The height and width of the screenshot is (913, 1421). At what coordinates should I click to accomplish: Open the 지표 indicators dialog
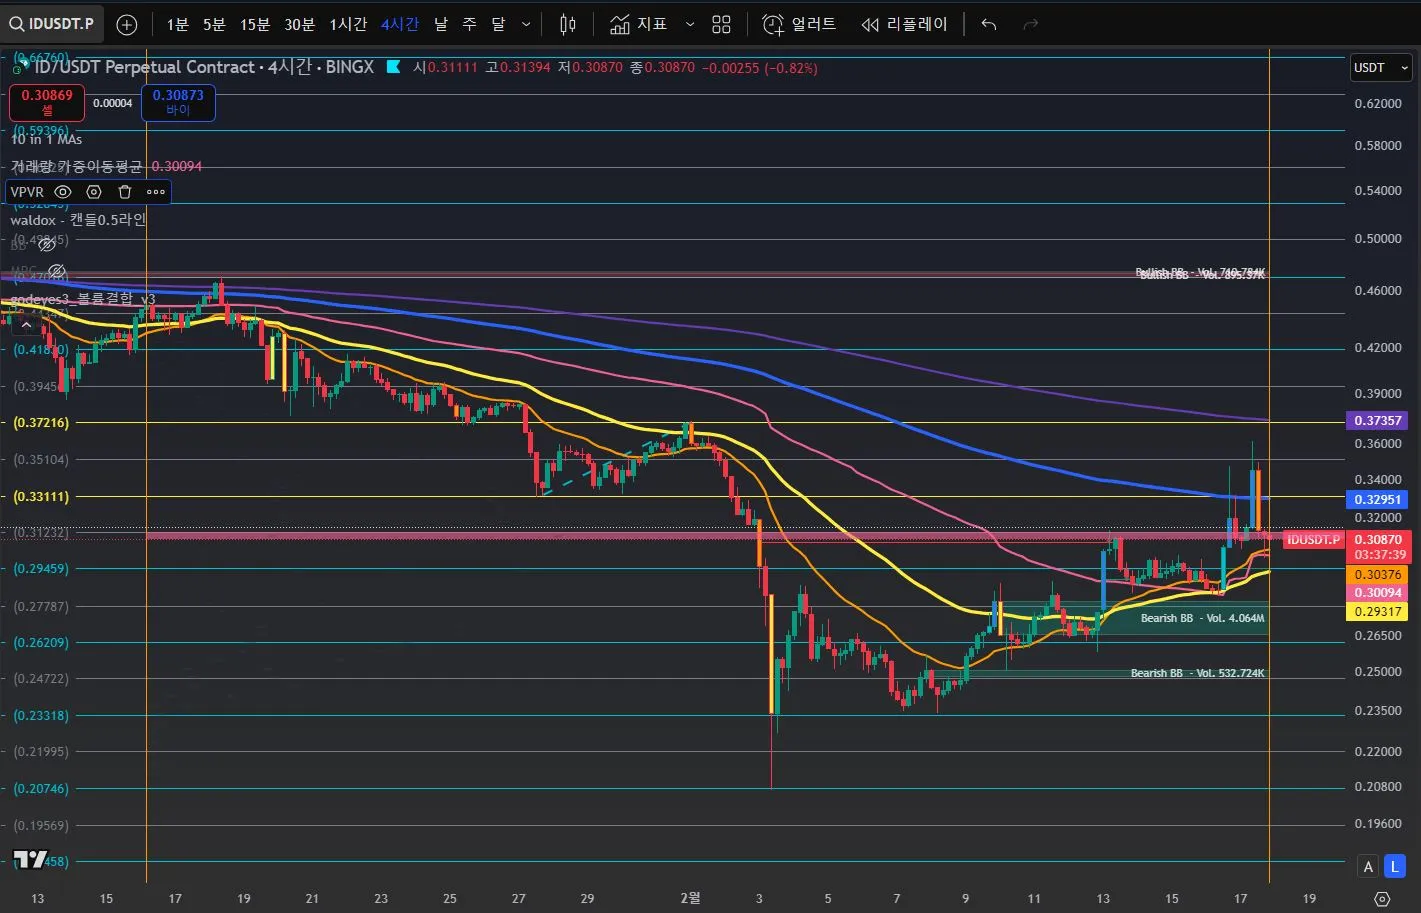pyautogui.click(x=638, y=24)
